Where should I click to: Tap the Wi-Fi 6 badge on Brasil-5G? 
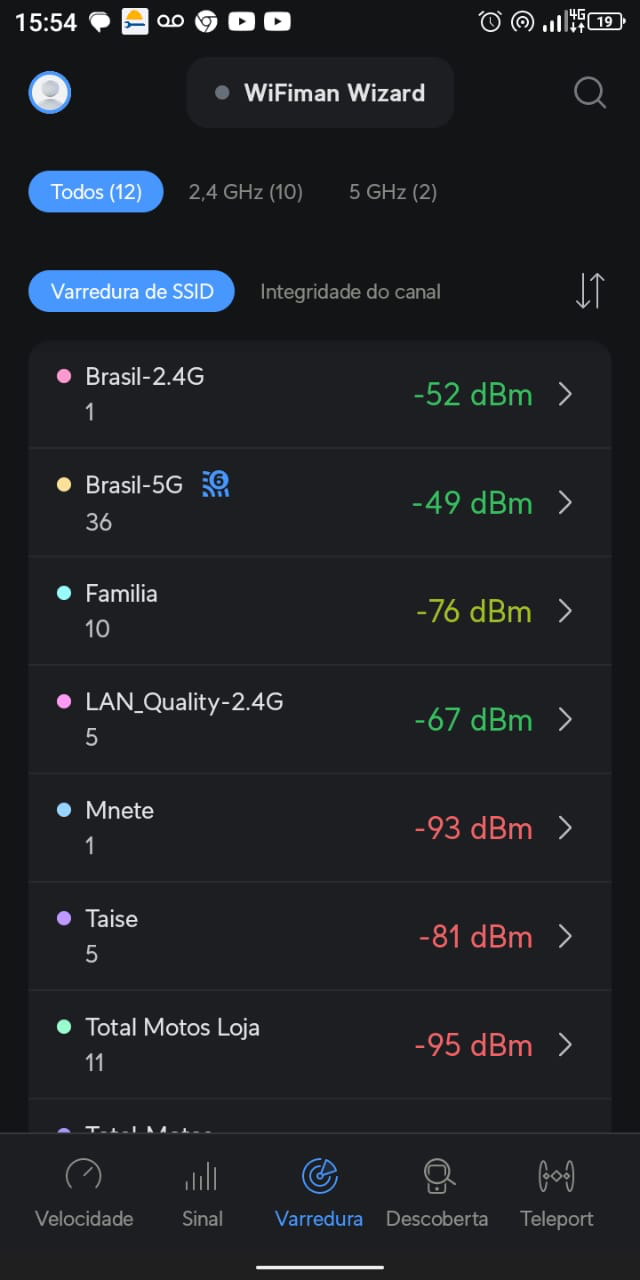[215, 485]
